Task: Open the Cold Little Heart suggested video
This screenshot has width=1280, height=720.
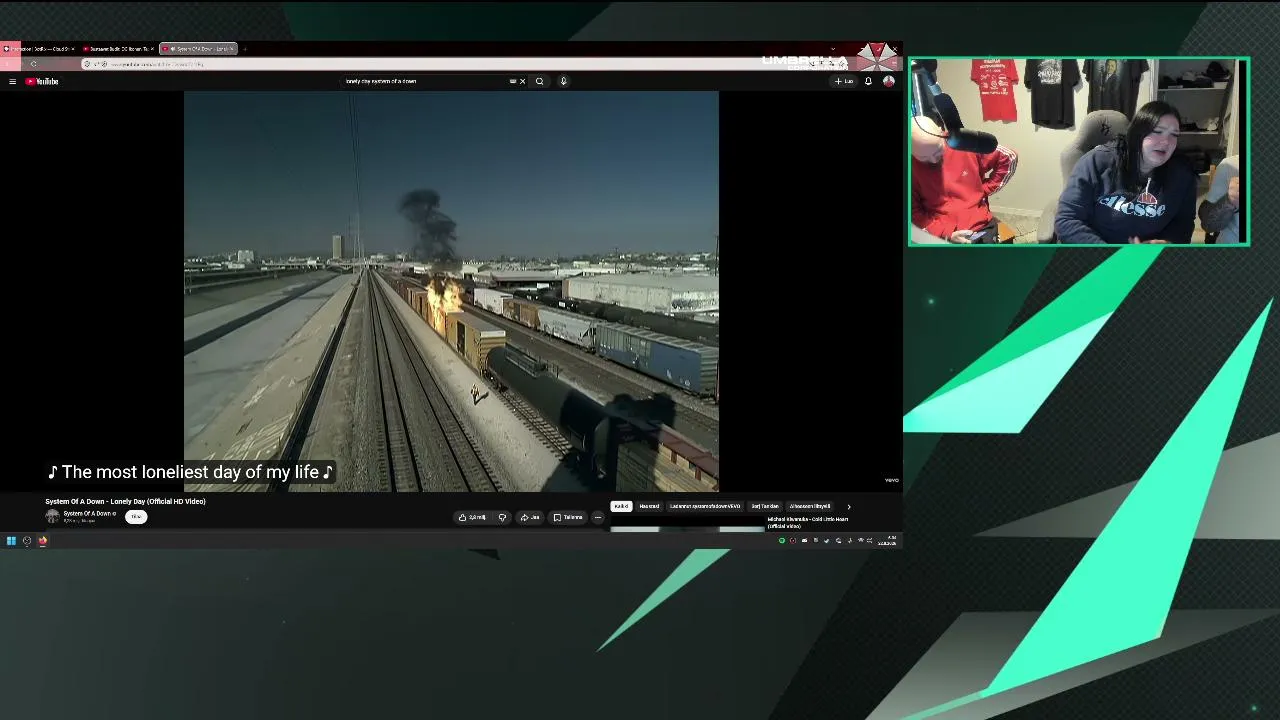Action: pos(808,522)
